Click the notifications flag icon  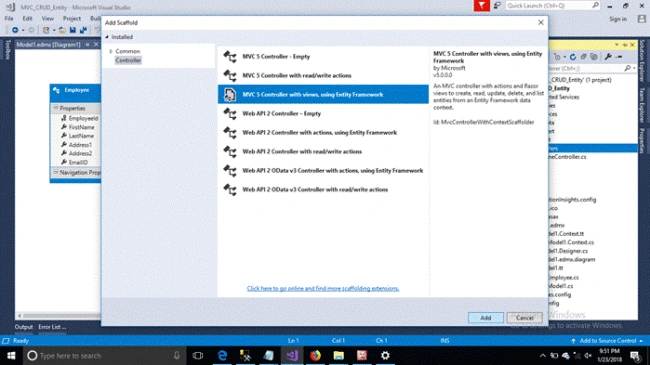coord(482,6)
